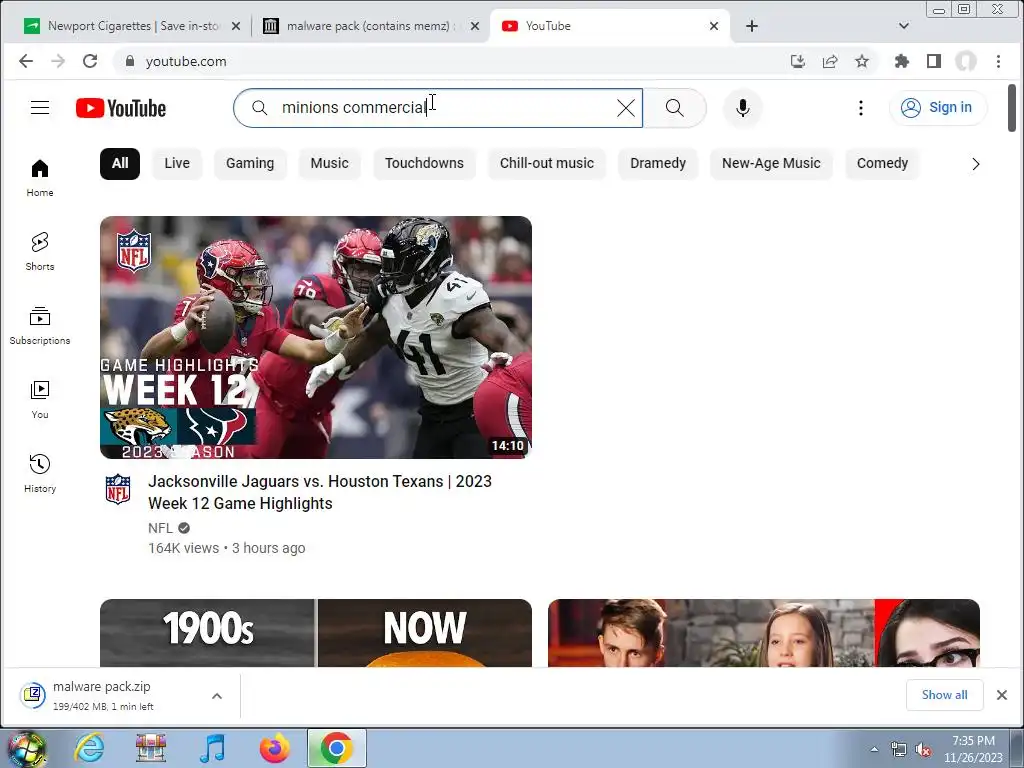Viewport: 1024px width, 768px height.
Task: Select the Comedy filter chip
Action: (x=882, y=163)
